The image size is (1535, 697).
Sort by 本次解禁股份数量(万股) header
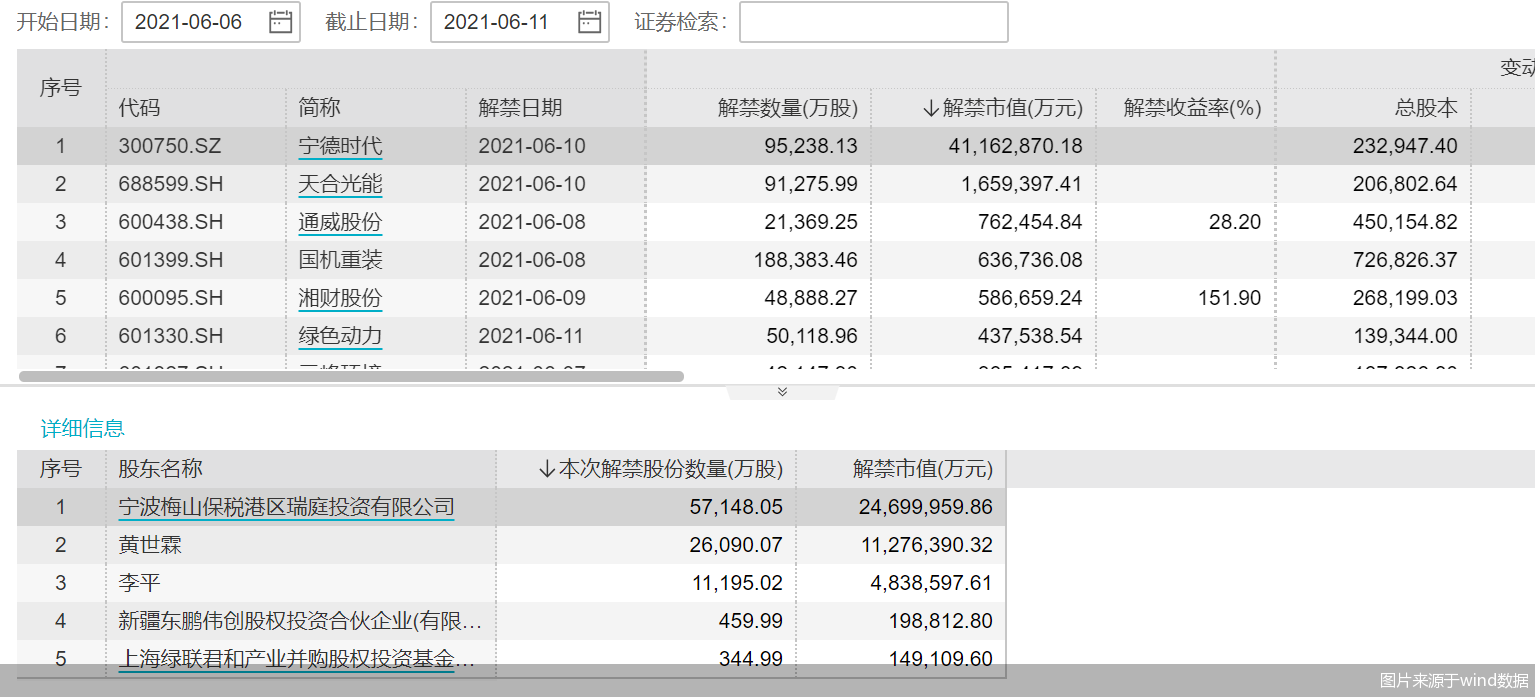[660, 469]
